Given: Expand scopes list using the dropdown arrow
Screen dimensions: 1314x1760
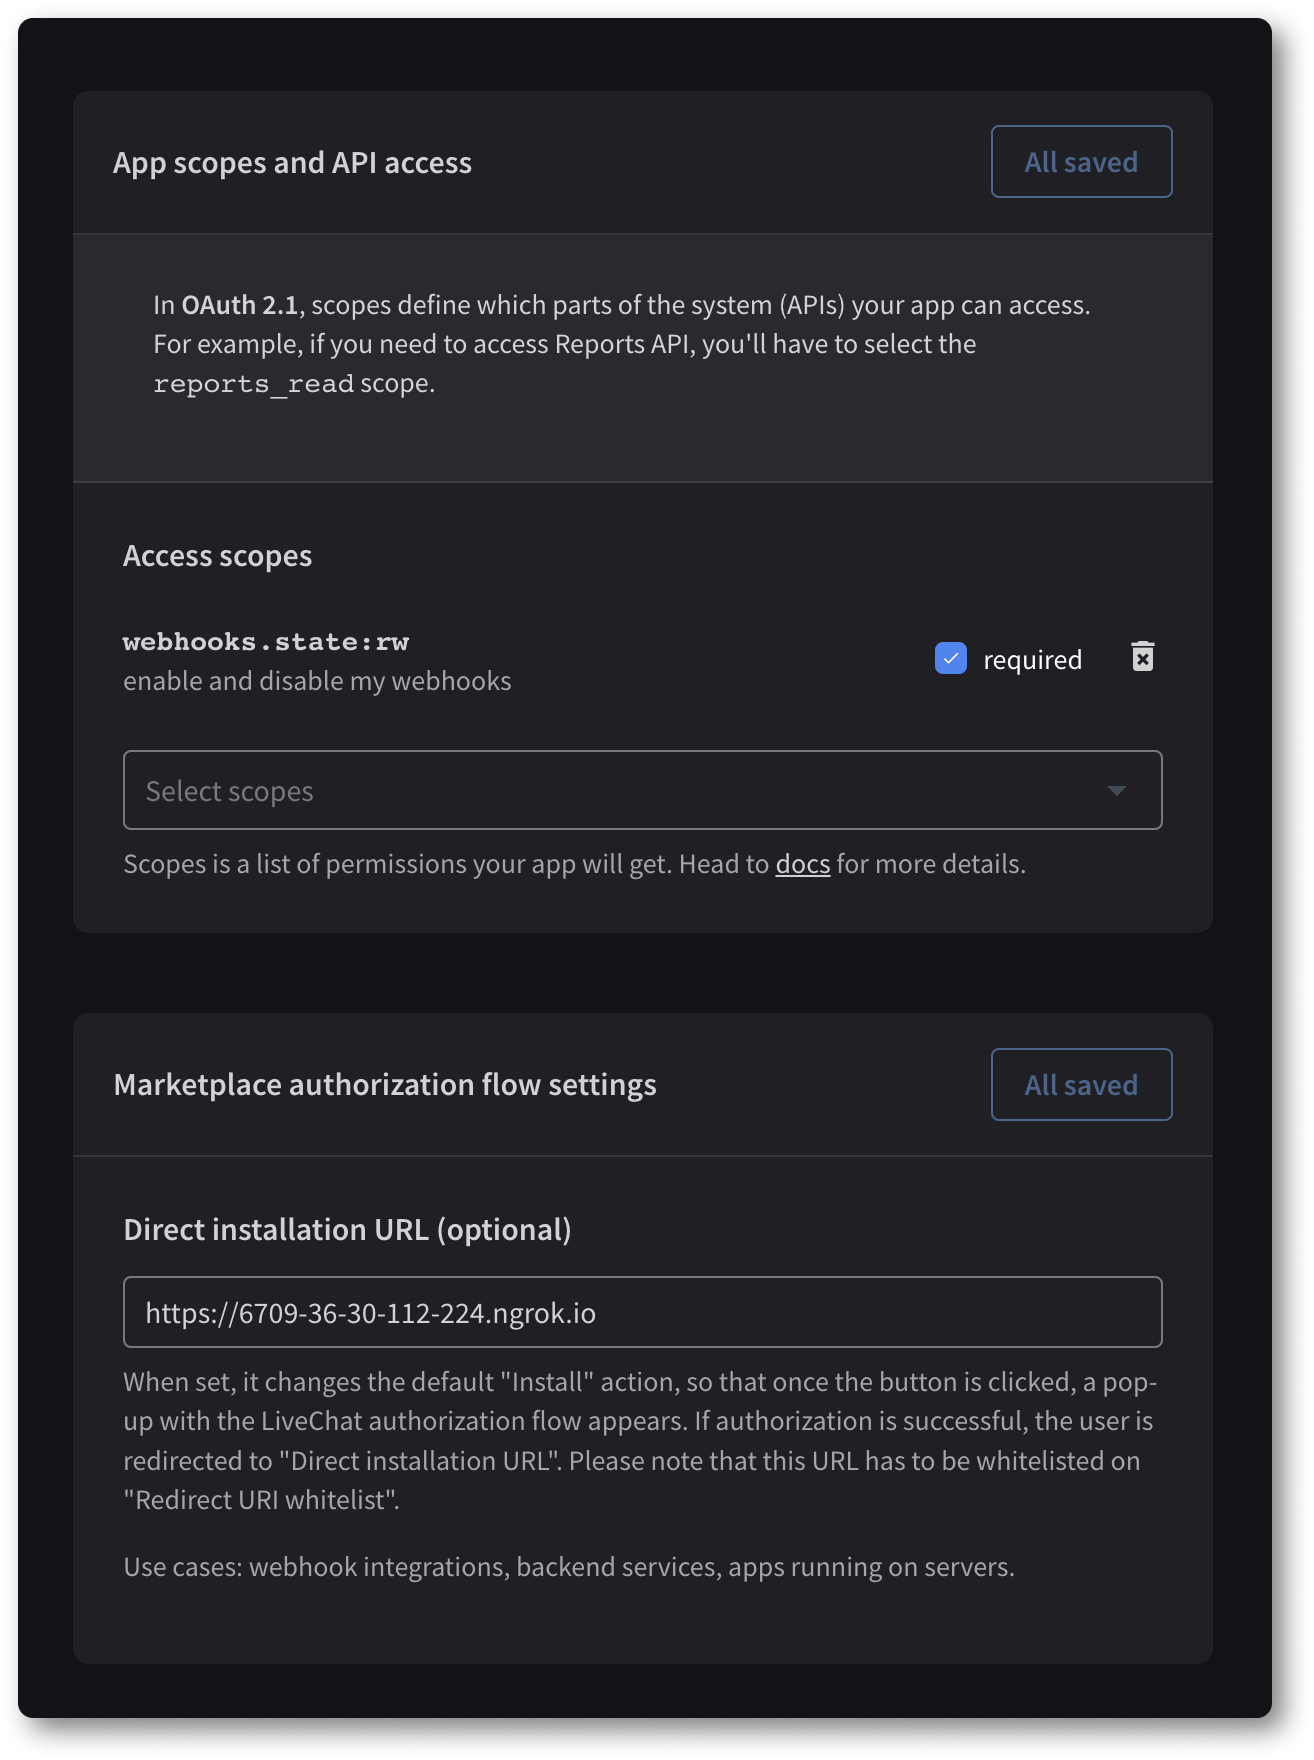Looking at the screenshot, I should pos(1116,791).
